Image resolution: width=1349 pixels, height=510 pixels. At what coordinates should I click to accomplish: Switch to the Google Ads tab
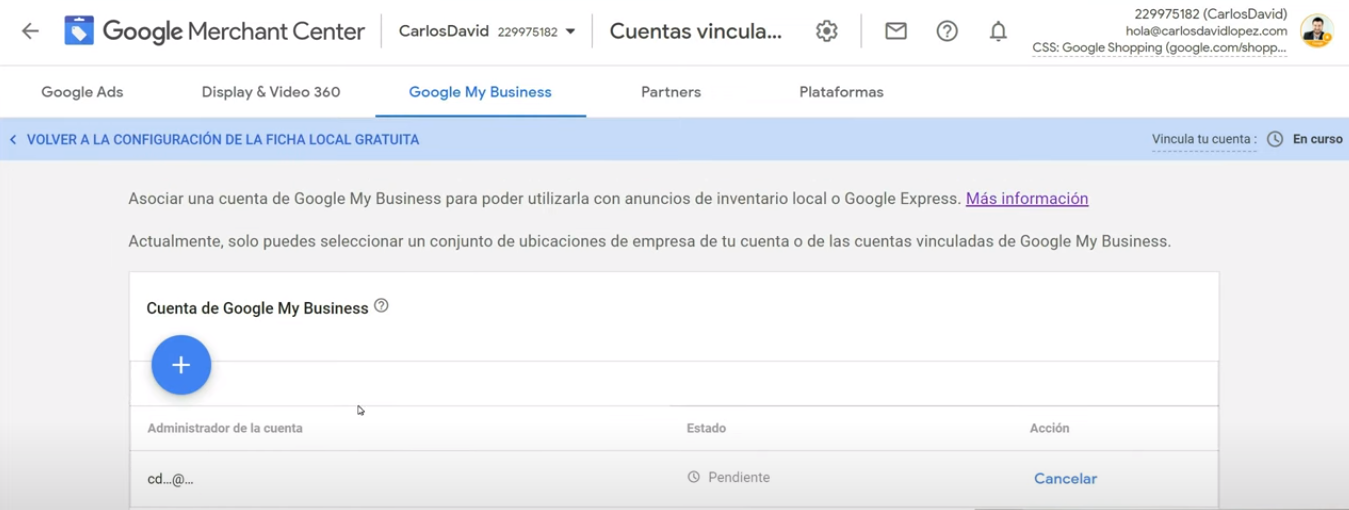pyautogui.click(x=82, y=92)
